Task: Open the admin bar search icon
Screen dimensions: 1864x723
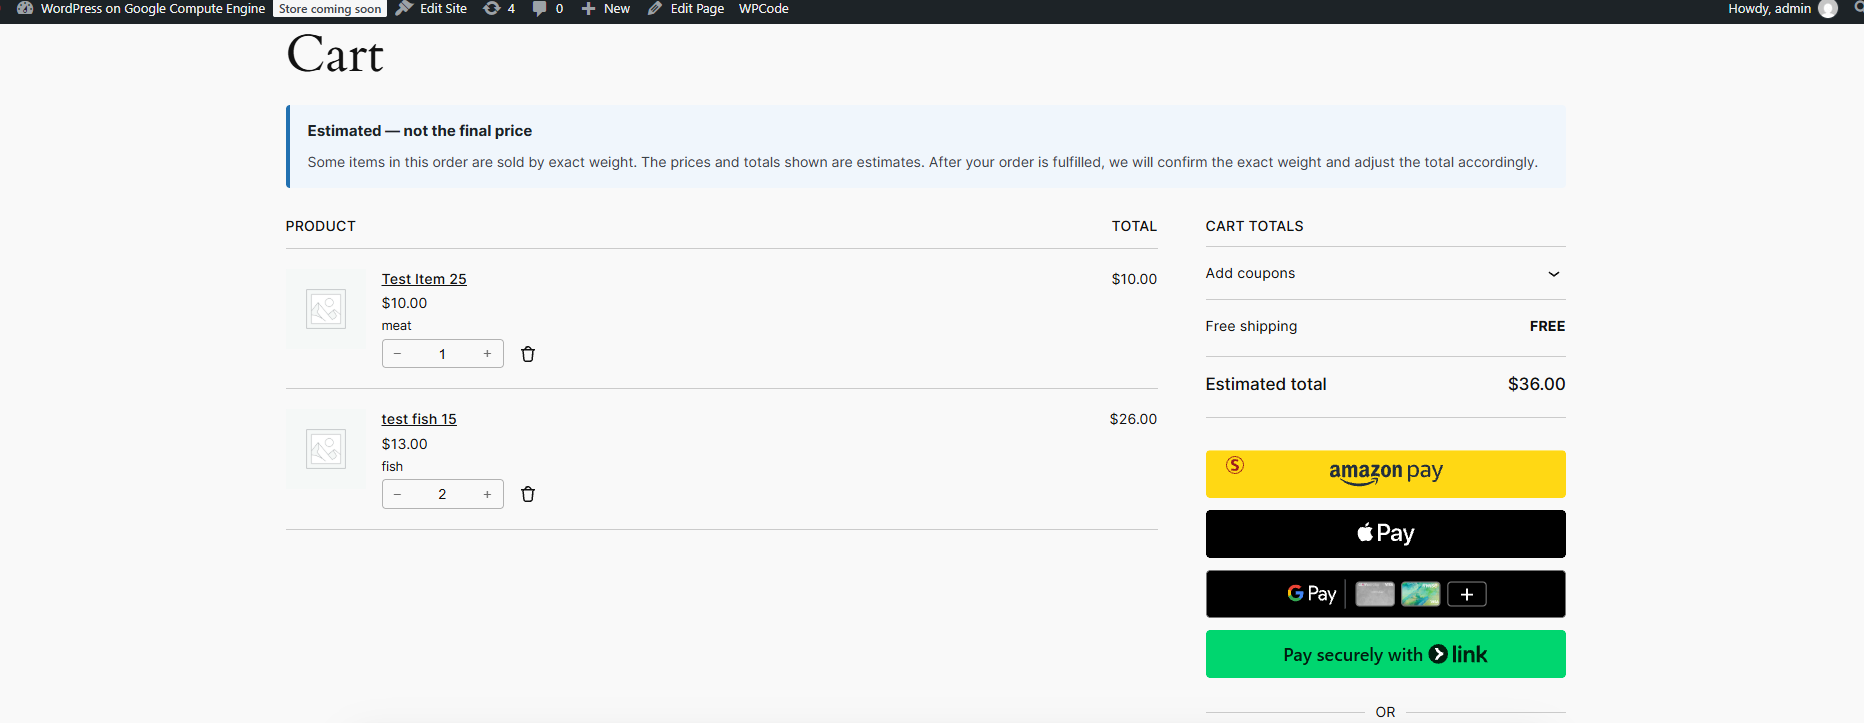Action: point(1858,9)
